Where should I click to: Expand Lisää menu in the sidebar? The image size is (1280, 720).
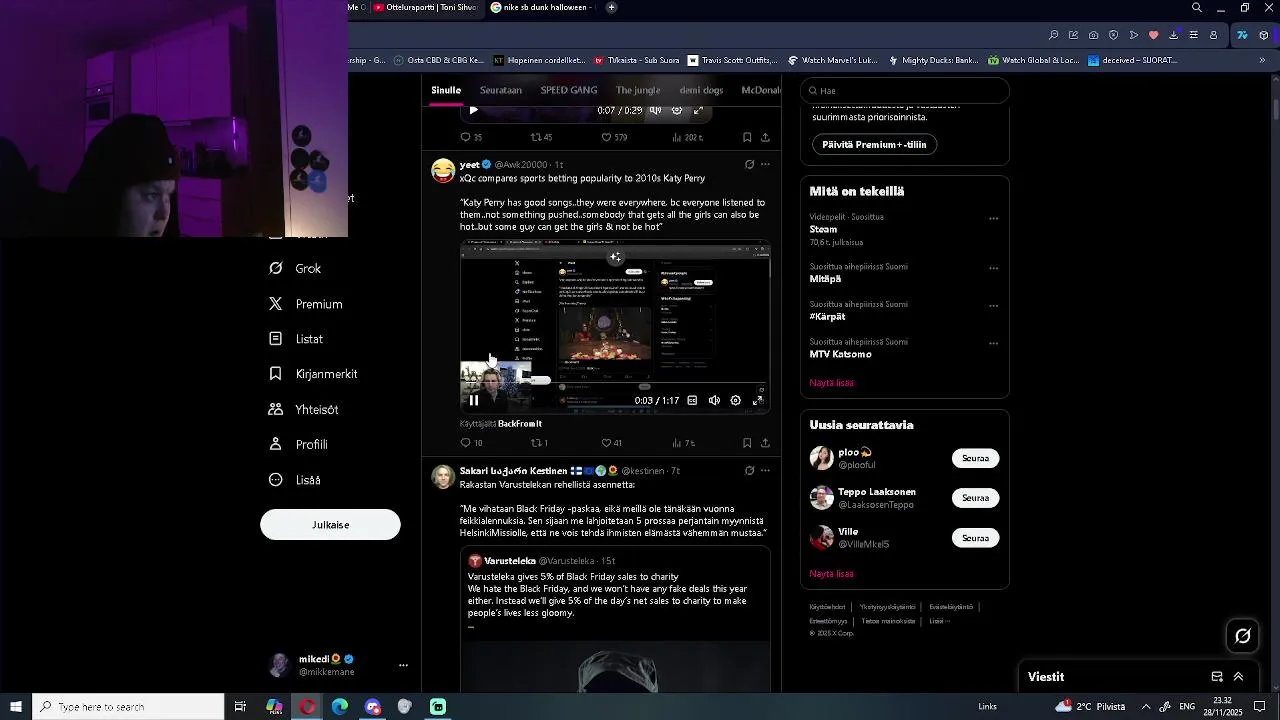(x=294, y=480)
